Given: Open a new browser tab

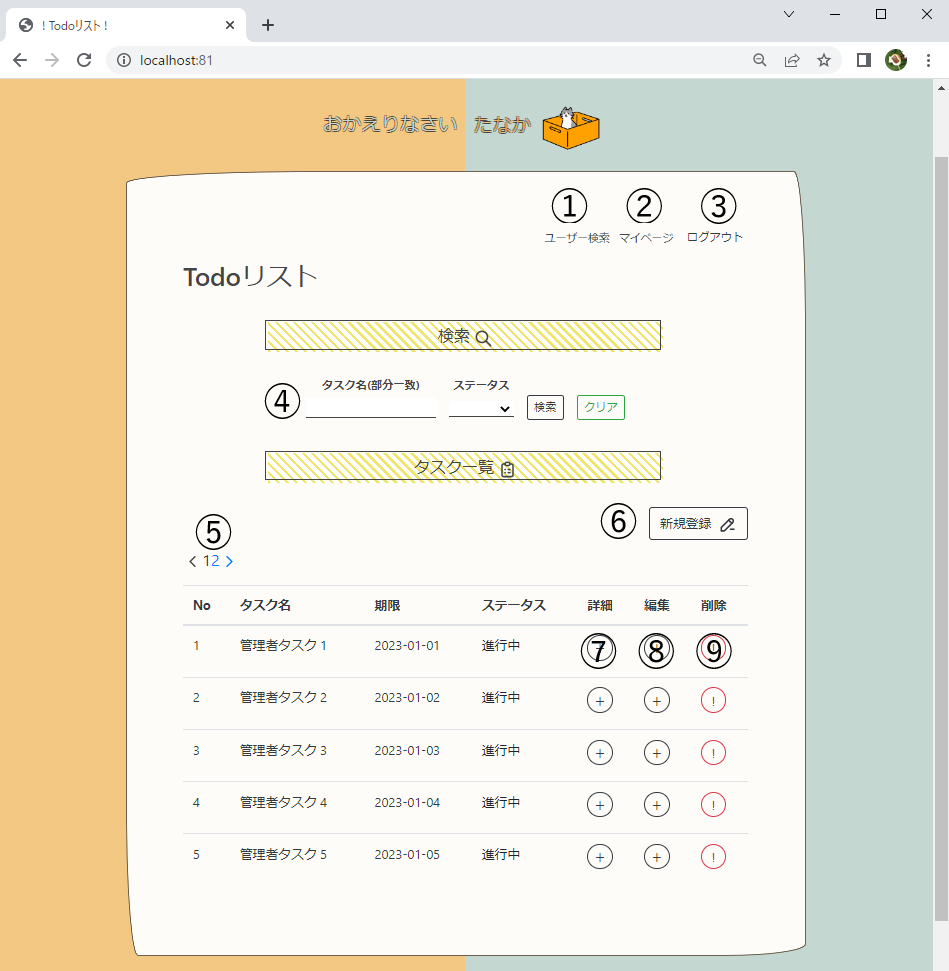Looking at the screenshot, I should pos(268,25).
